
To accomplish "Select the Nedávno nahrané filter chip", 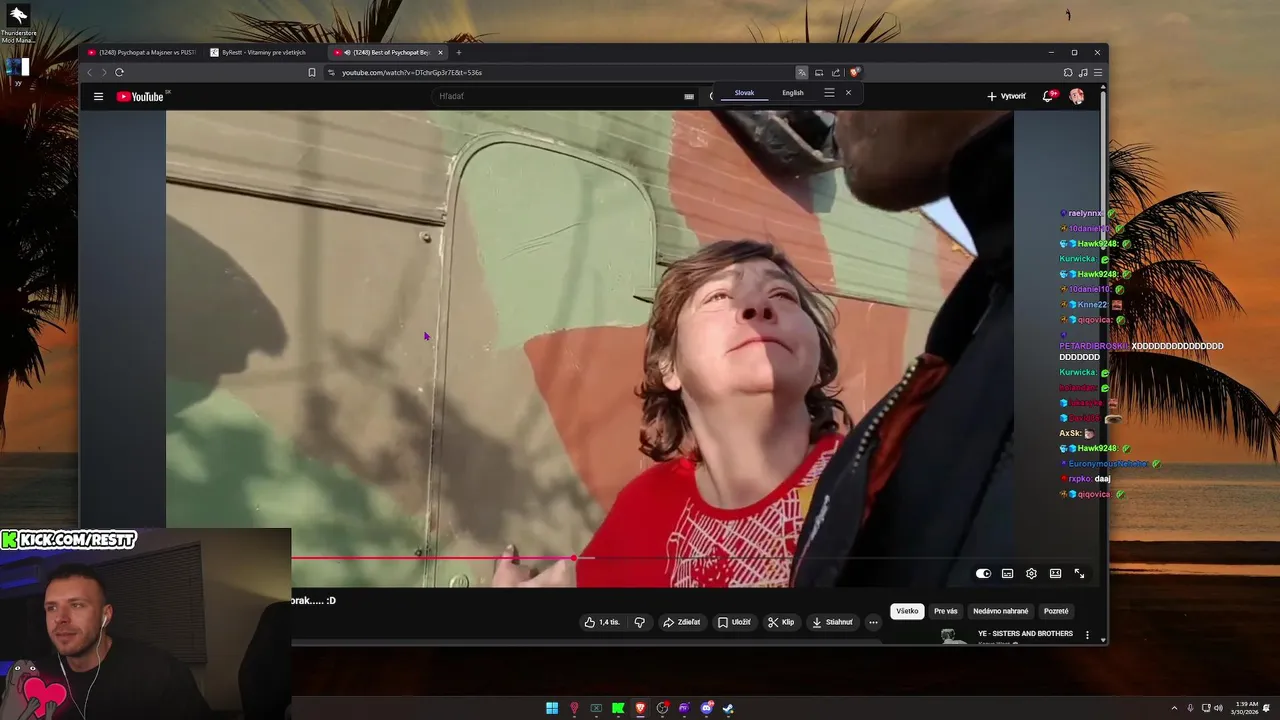I will click(x=1001, y=611).
